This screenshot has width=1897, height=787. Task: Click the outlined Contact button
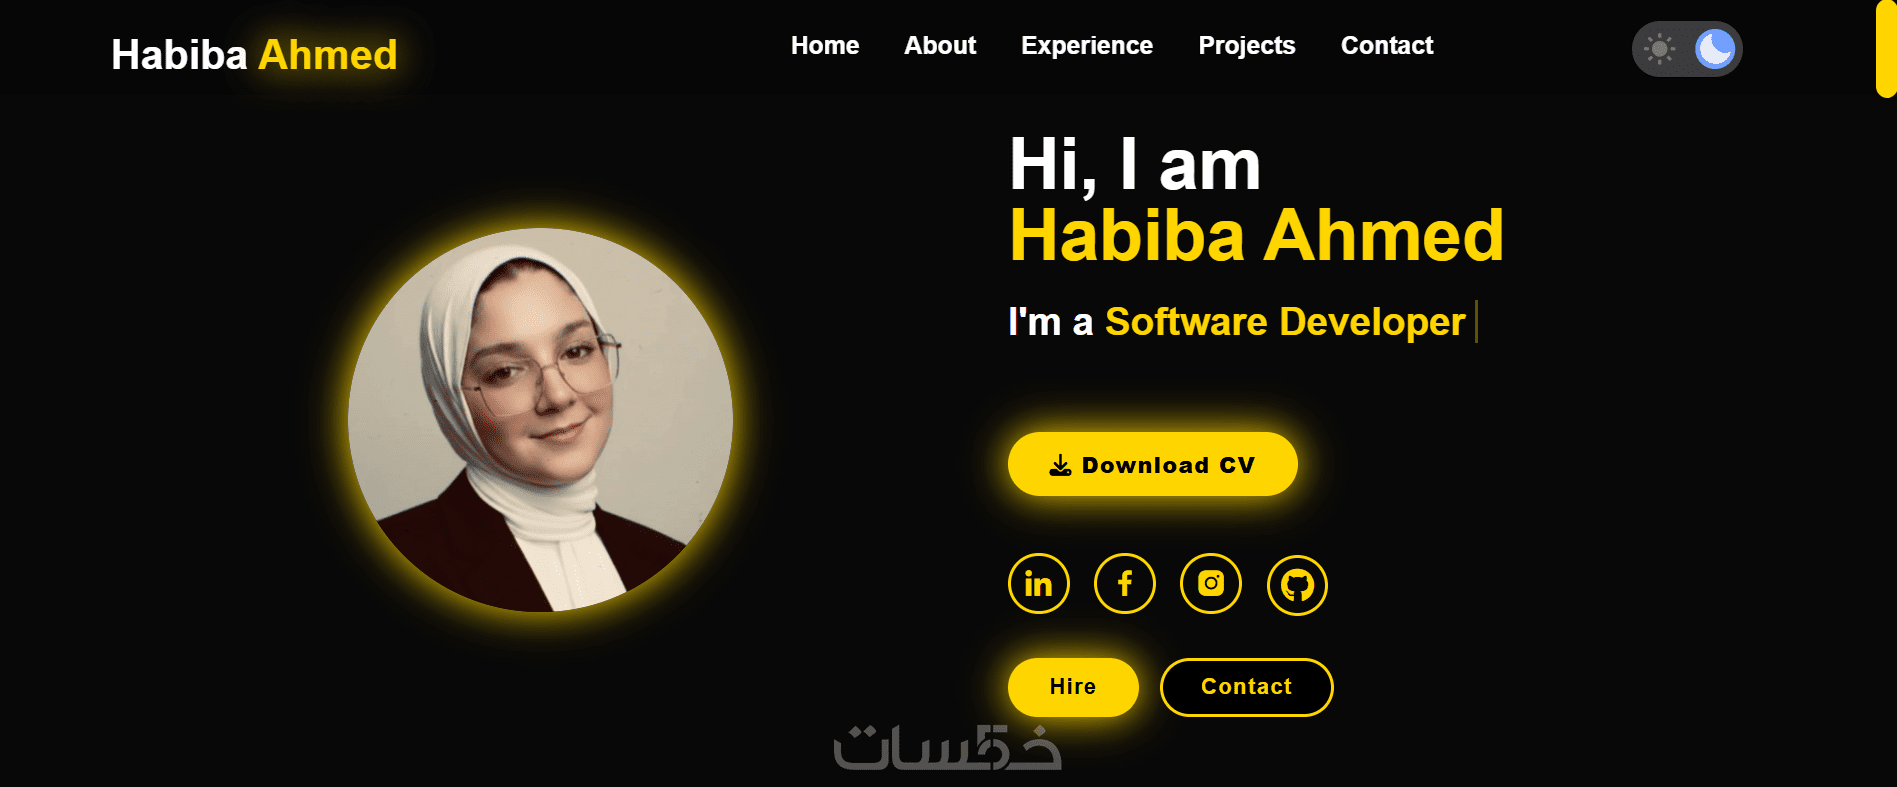pos(1246,687)
